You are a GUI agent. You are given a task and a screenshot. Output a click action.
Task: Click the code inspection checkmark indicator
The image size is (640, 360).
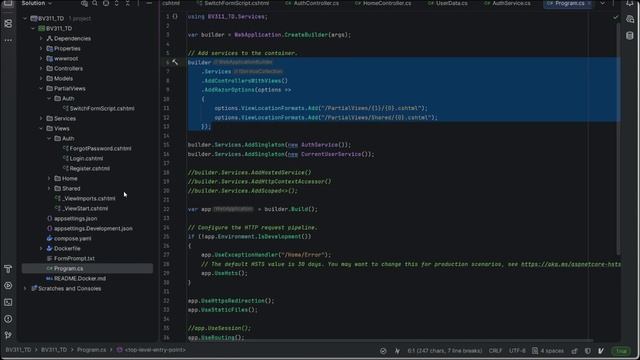pos(616,17)
